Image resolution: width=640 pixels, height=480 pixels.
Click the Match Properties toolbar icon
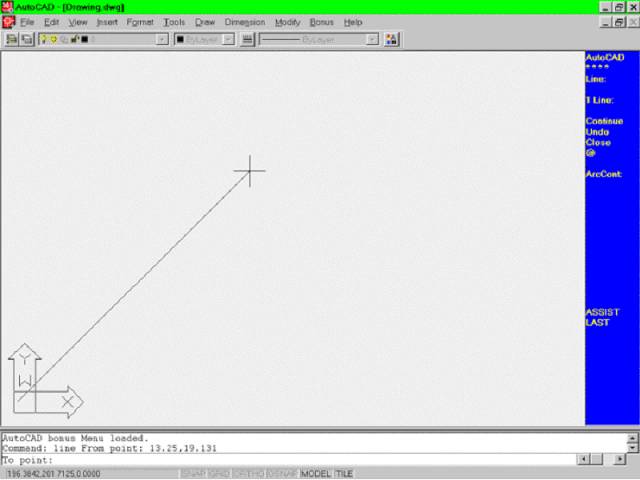[x=391, y=39]
